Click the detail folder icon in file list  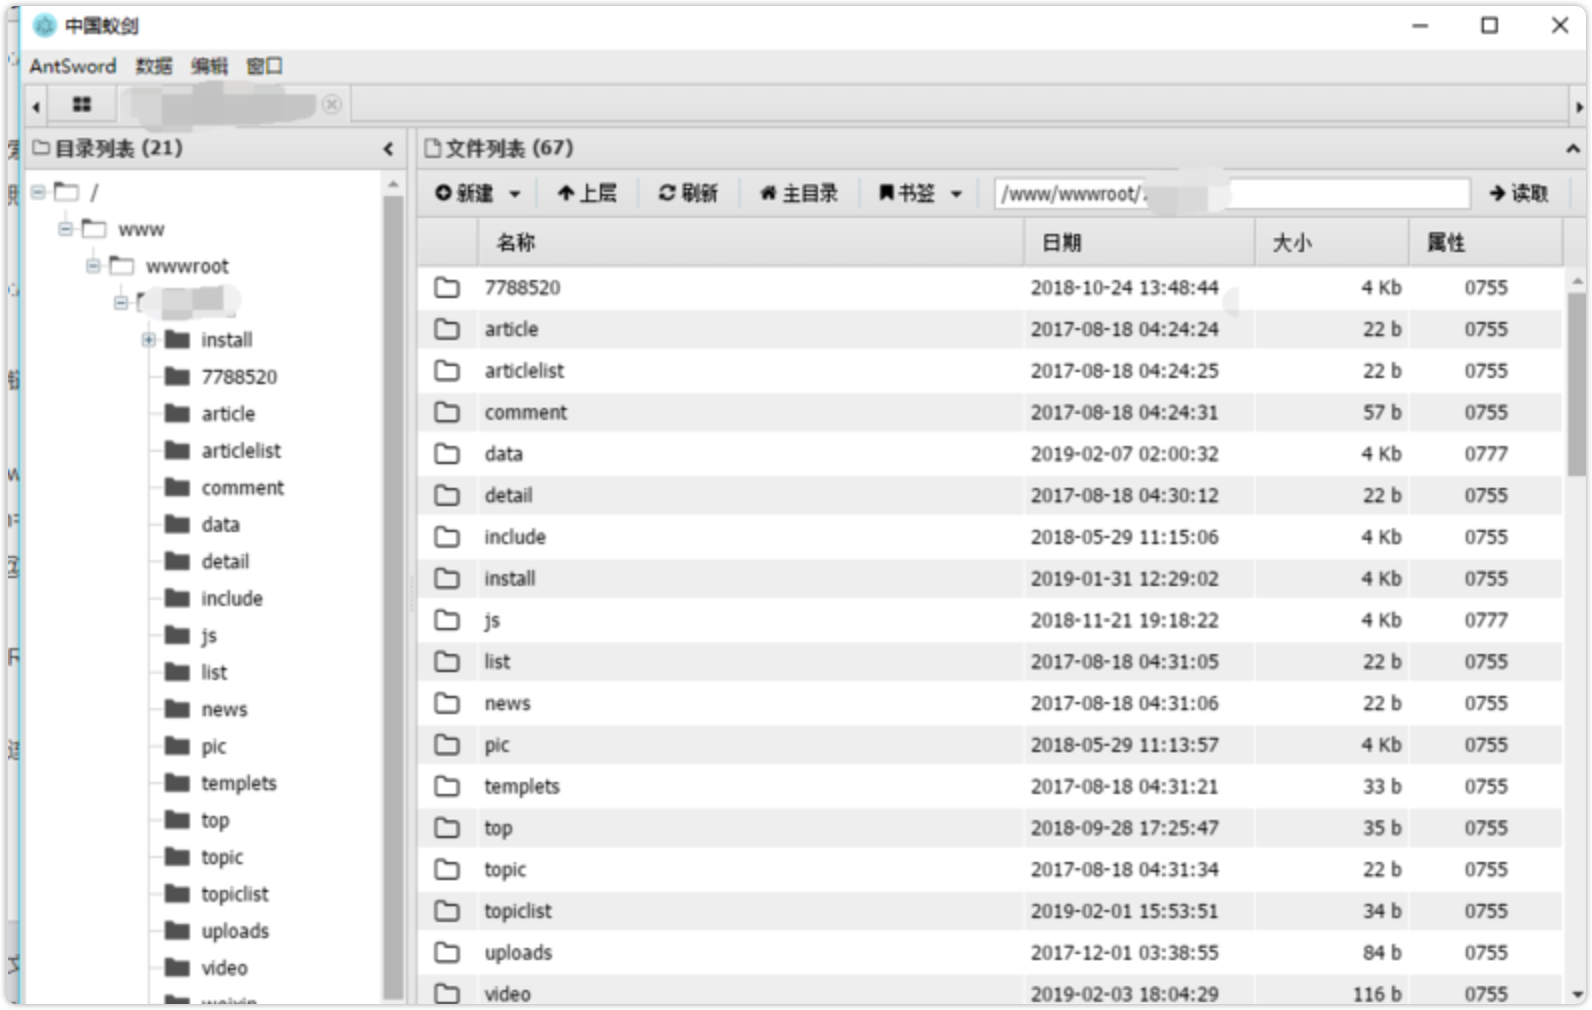click(447, 496)
